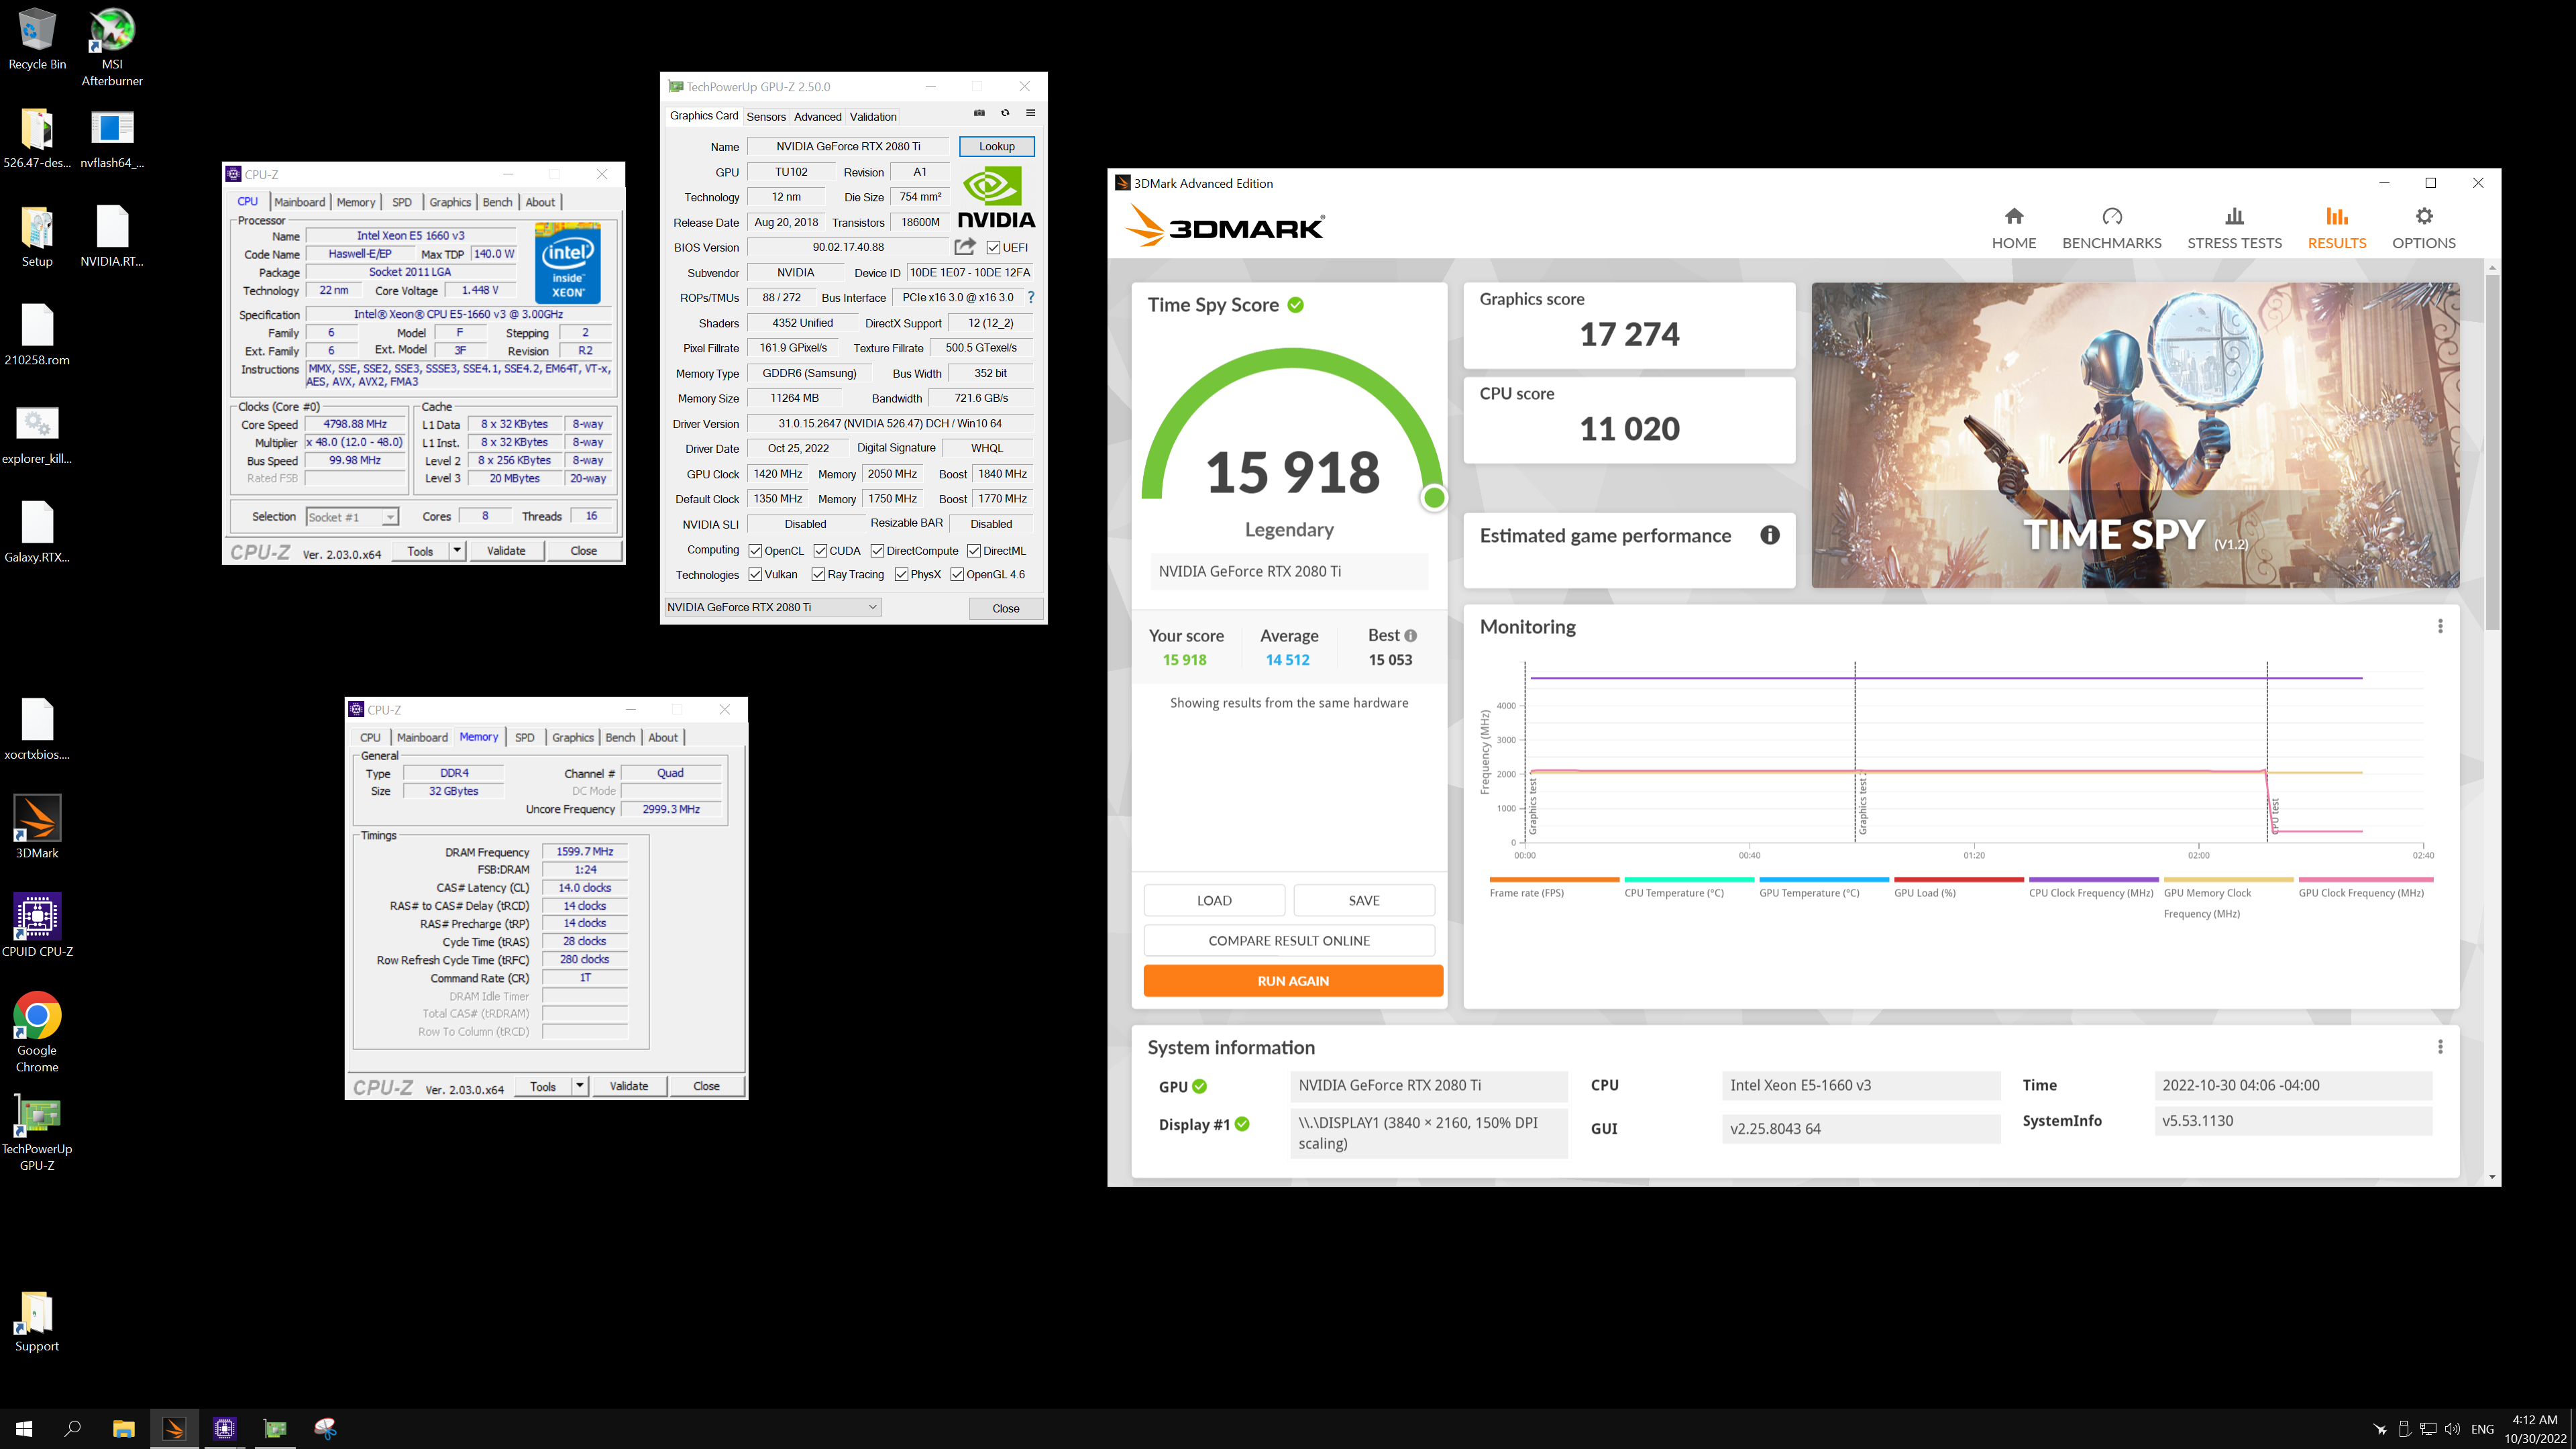Select the CPUID CPU-Z desktop shortcut
The height and width of the screenshot is (1449, 2576).
[x=37, y=925]
